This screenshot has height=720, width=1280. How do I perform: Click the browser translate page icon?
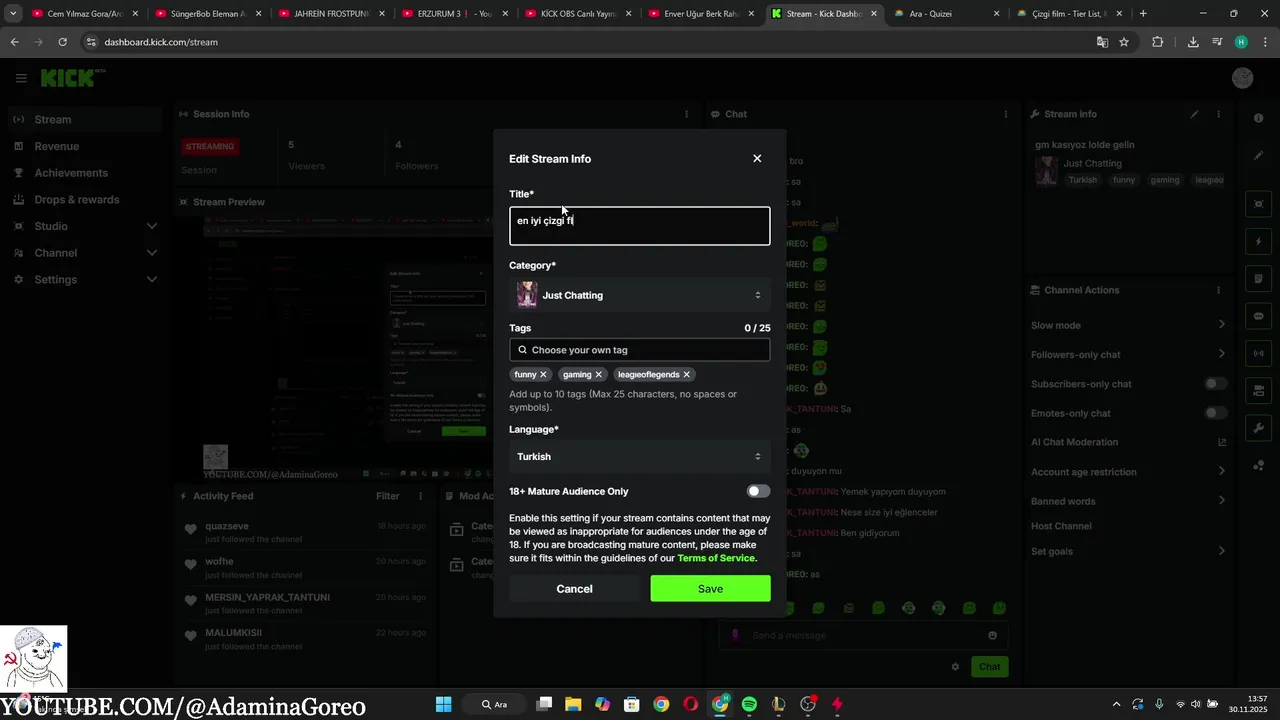1102,42
